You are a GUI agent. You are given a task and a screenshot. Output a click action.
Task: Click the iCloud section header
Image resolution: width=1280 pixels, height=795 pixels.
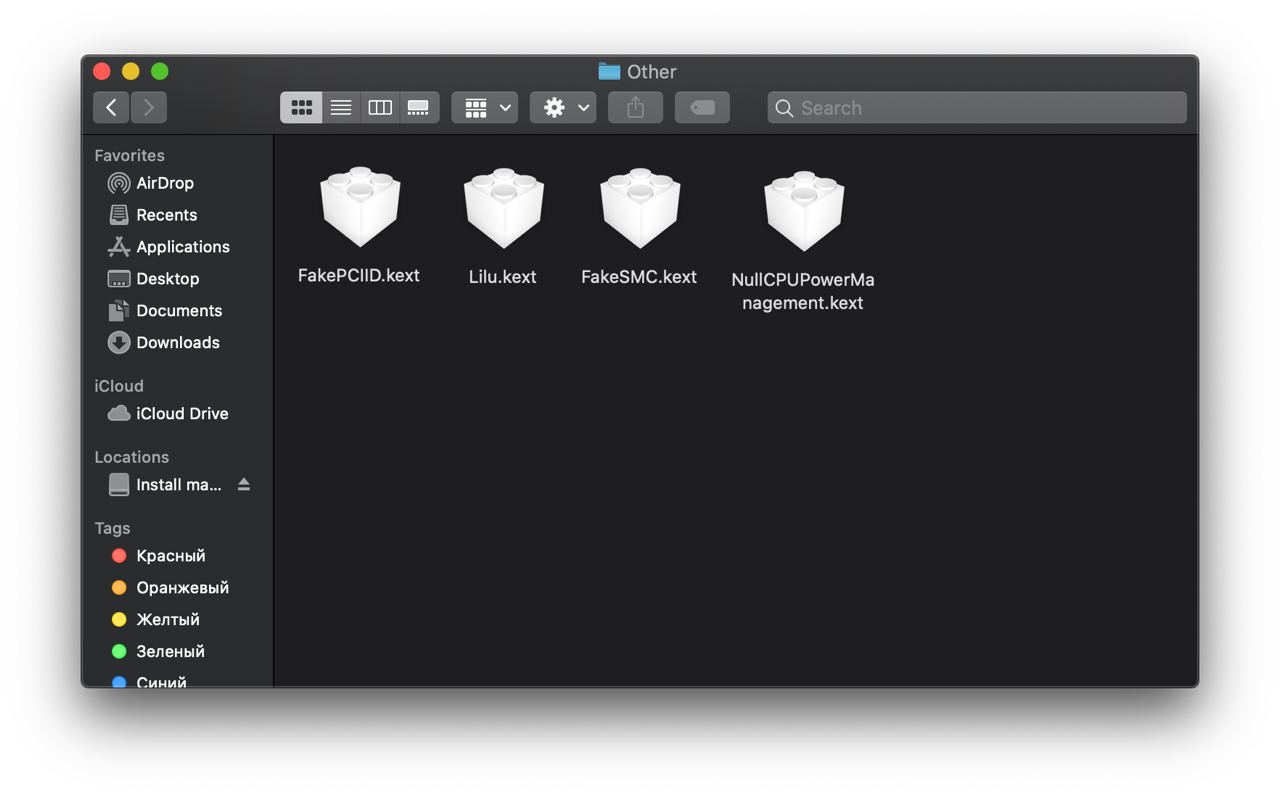[x=119, y=386]
